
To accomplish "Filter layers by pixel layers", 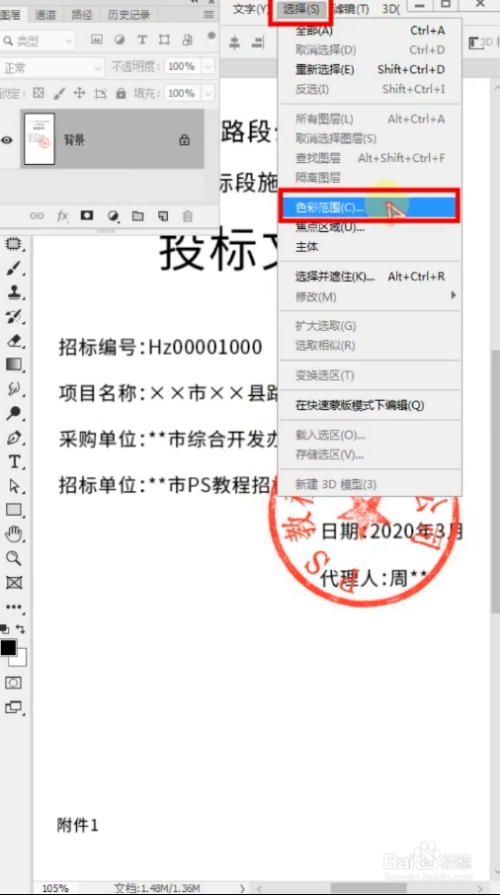I will coord(96,39).
